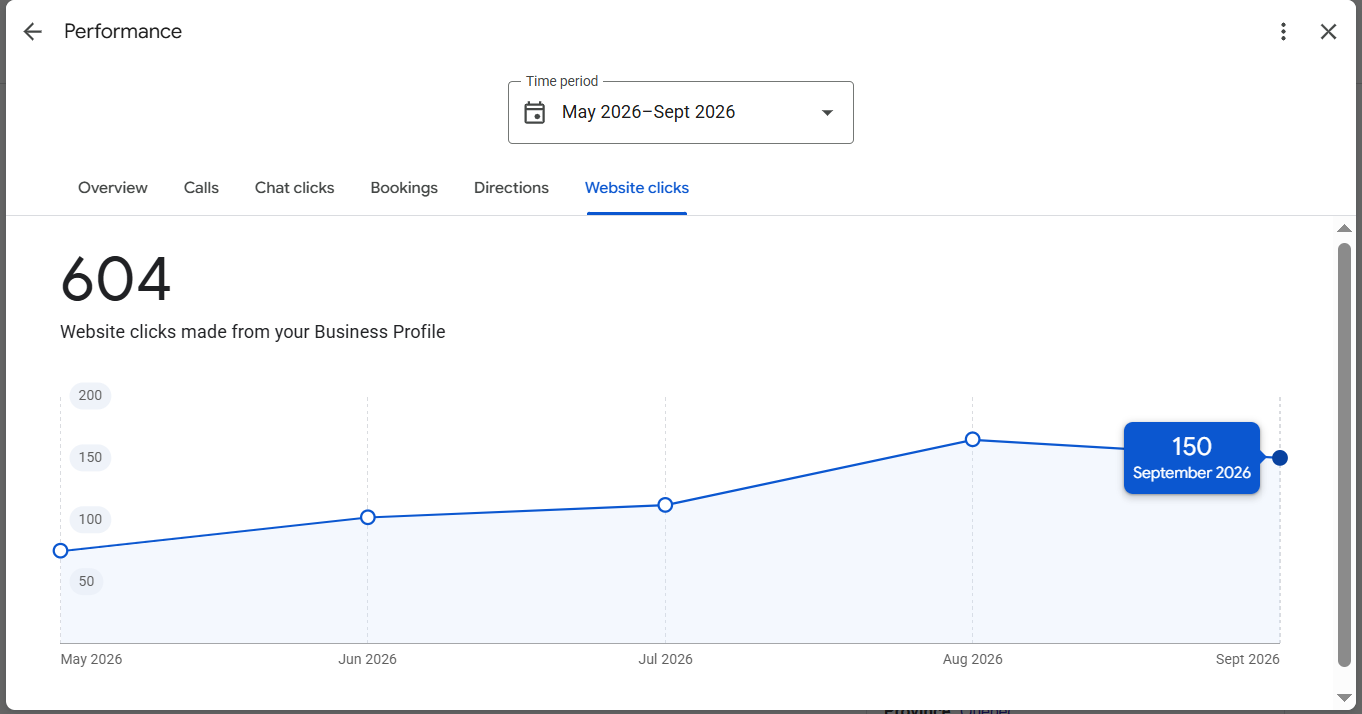Click the 50 y-axis label
Image resolution: width=1362 pixels, height=714 pixels.
tap(86, 582)
